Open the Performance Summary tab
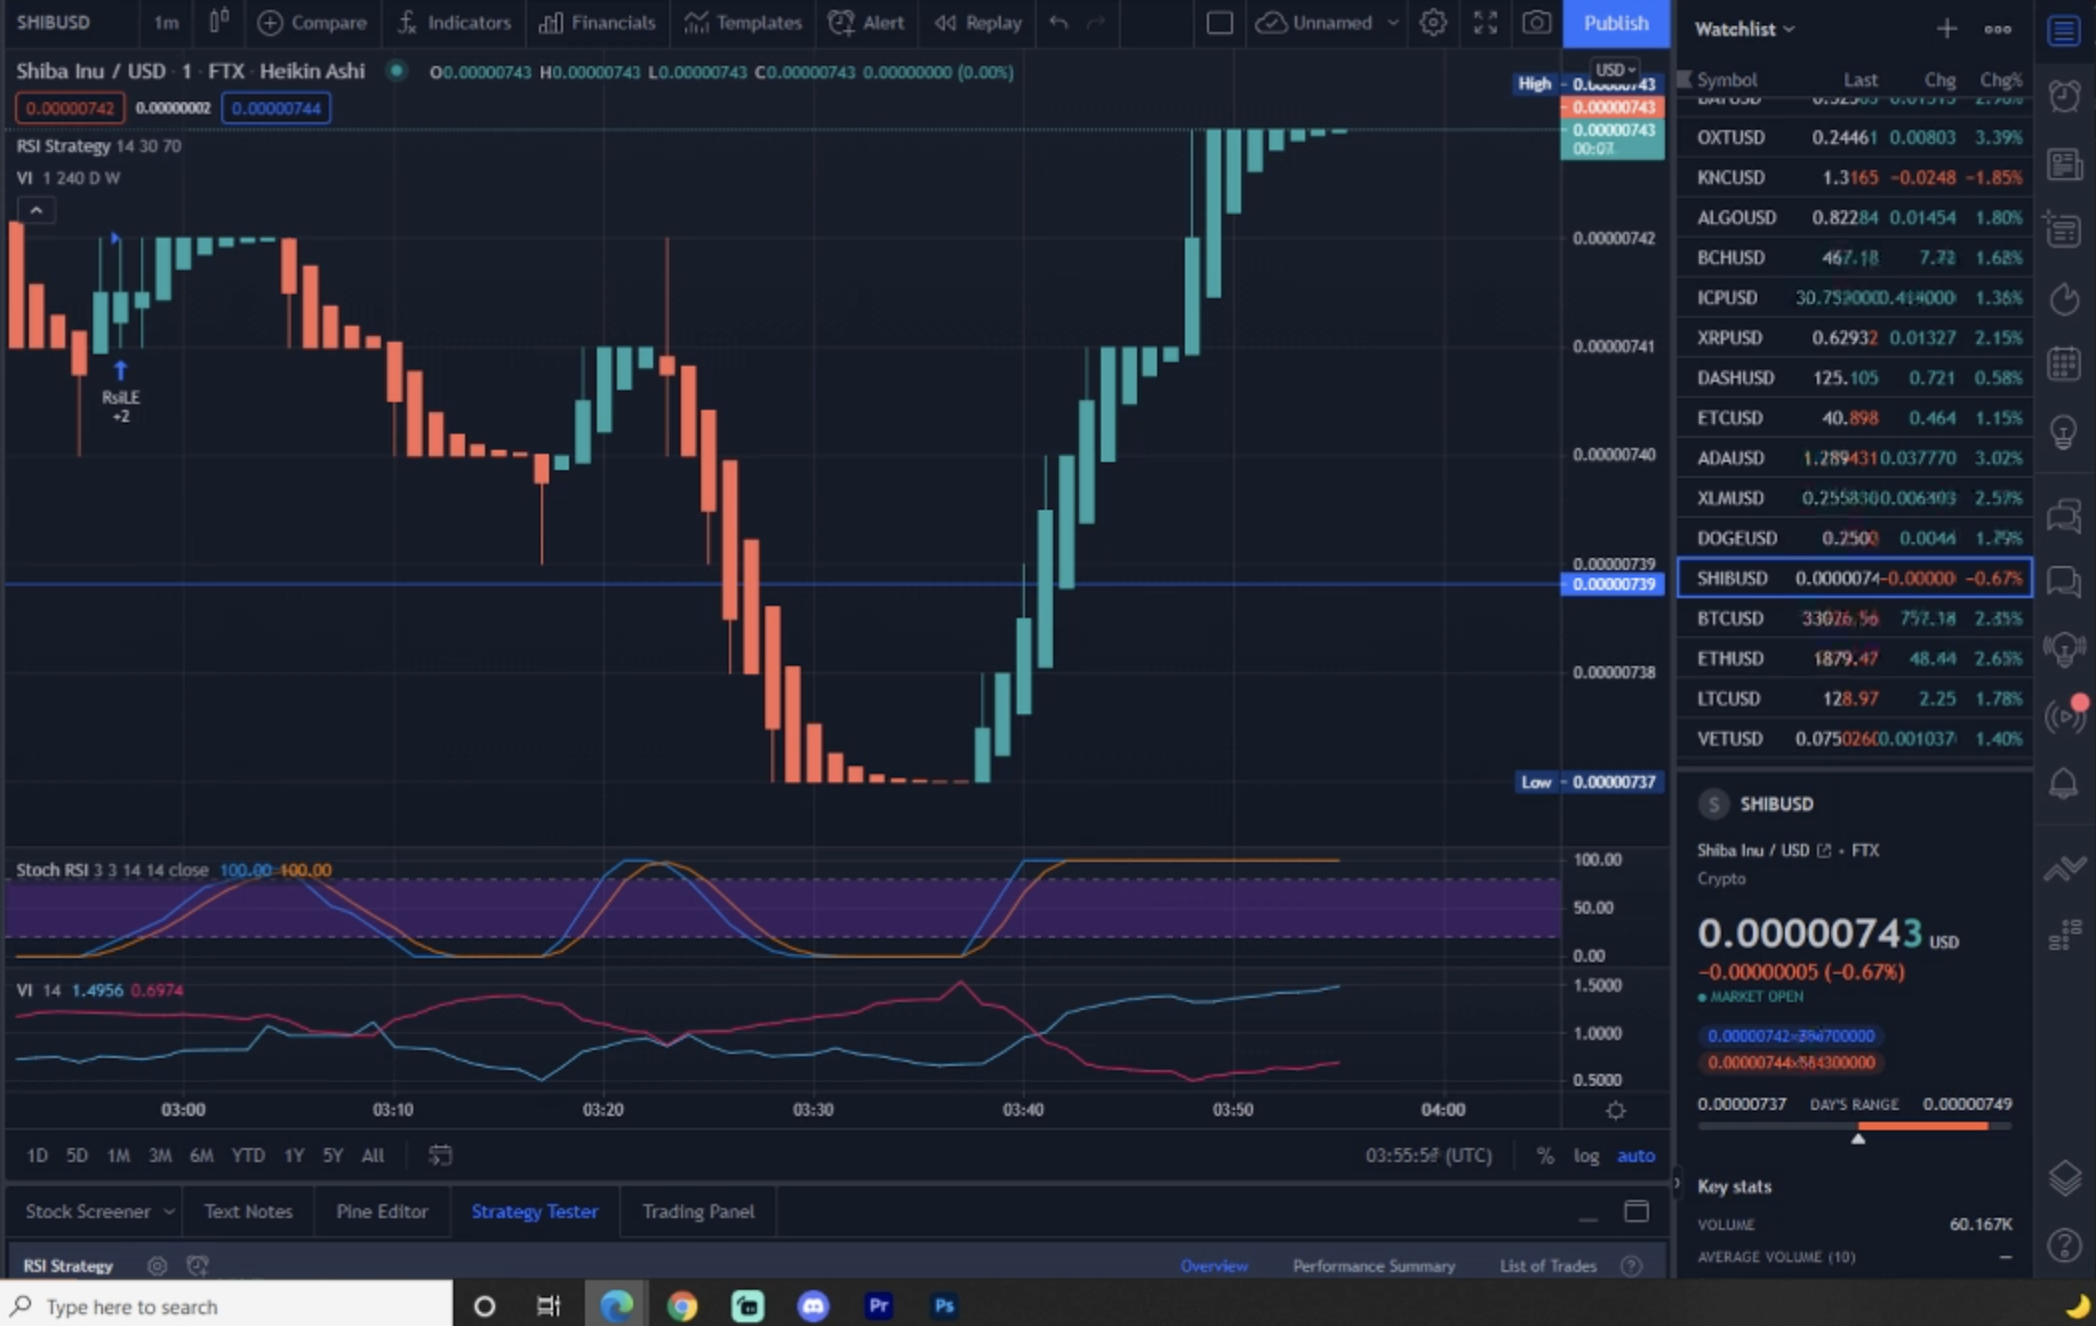The height and width of the screenshot is (1326, 2096). coord(1373,1265)
